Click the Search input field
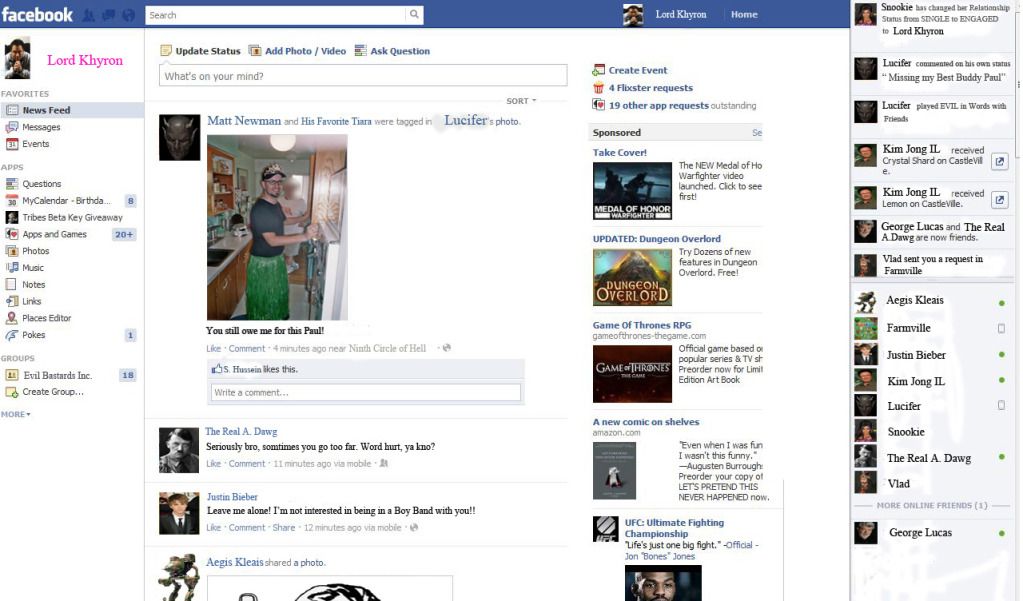Image resolution: width=1023 pixels, height=601 pixels. pyautogui.click(x=275, y=15)
